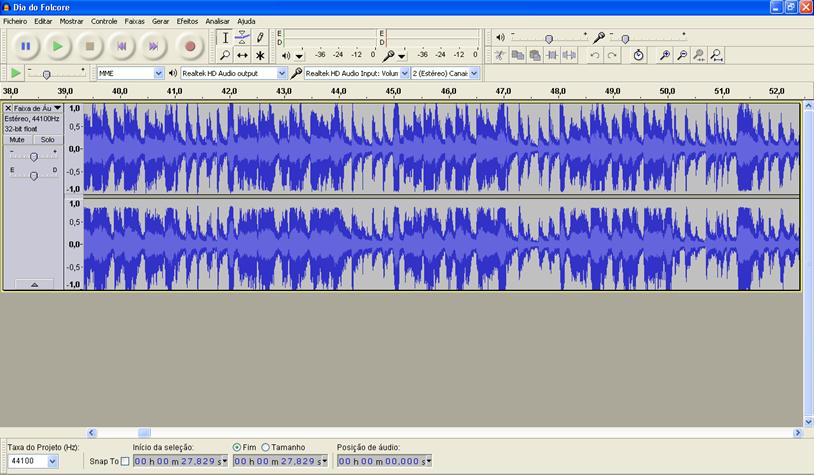Open the Efeitos menu
Viewport: 815px width, 475px height.
[187, 21]
